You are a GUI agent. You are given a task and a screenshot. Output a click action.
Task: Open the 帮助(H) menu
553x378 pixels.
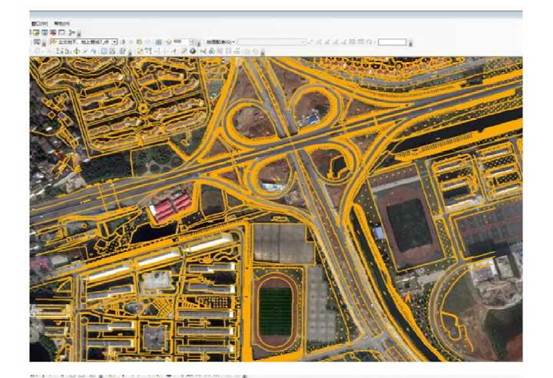[62, 24]
